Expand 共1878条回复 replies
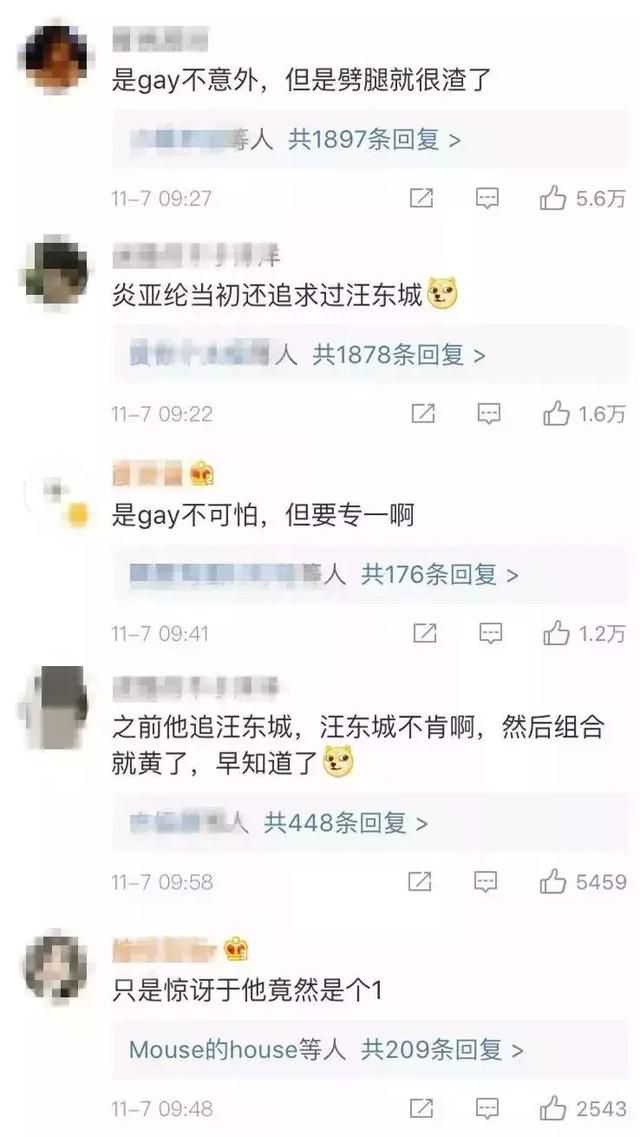 pyautogui.click(x=399, y=355)
